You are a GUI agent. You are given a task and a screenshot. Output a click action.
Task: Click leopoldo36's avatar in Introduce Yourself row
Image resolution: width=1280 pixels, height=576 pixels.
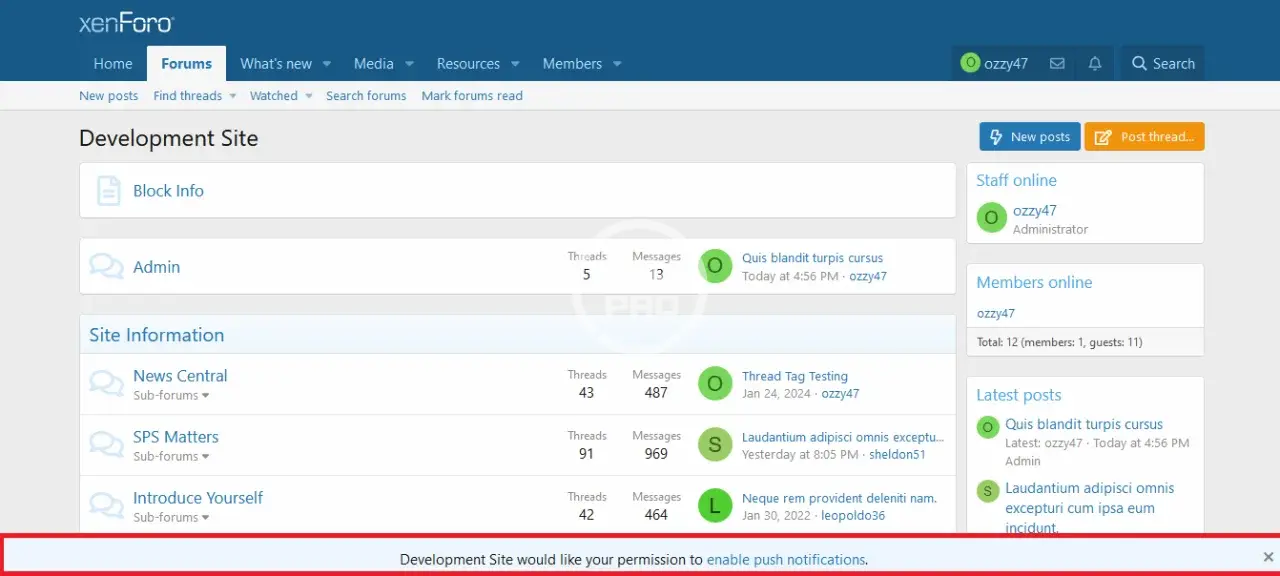click(714, 506)
